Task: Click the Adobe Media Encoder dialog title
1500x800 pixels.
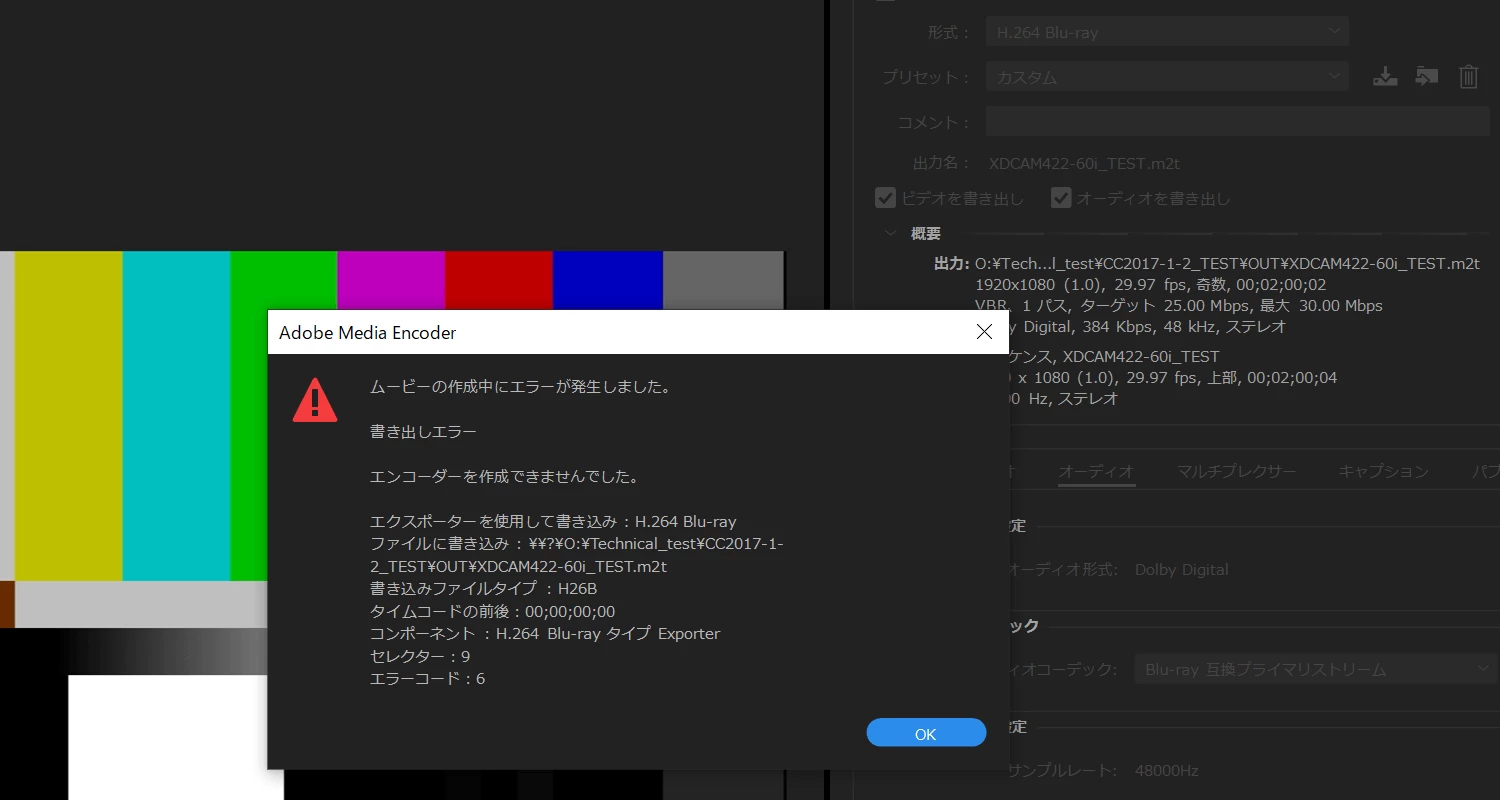Action: (367, 332)
